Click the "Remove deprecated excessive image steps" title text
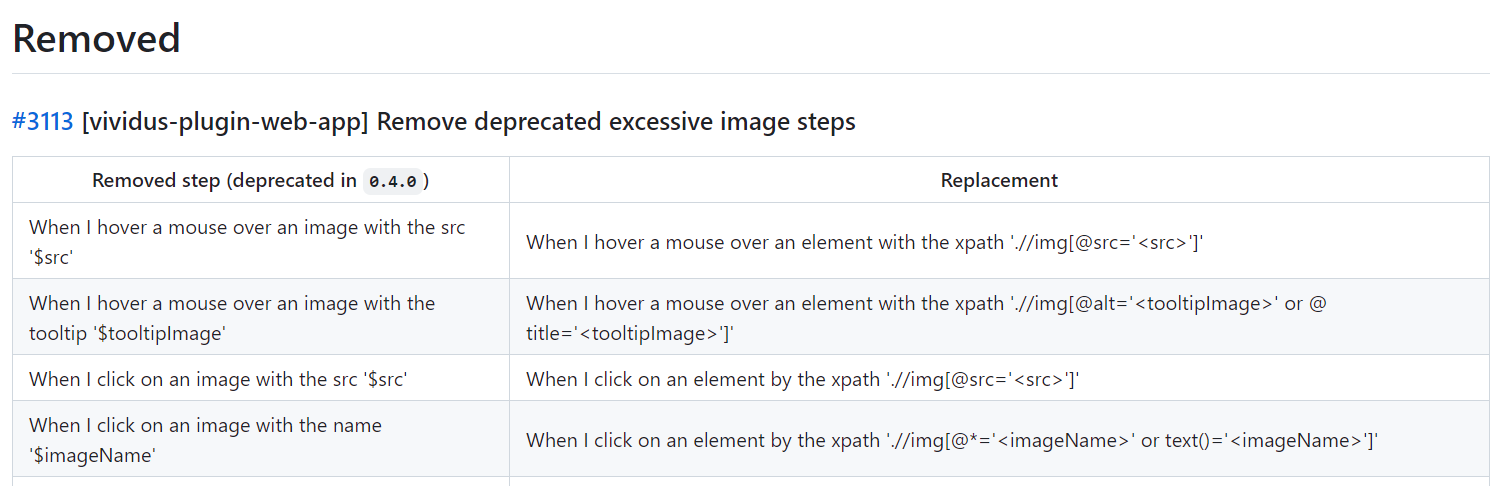This screenshot has width=1501, height=486. coord(616,122)
